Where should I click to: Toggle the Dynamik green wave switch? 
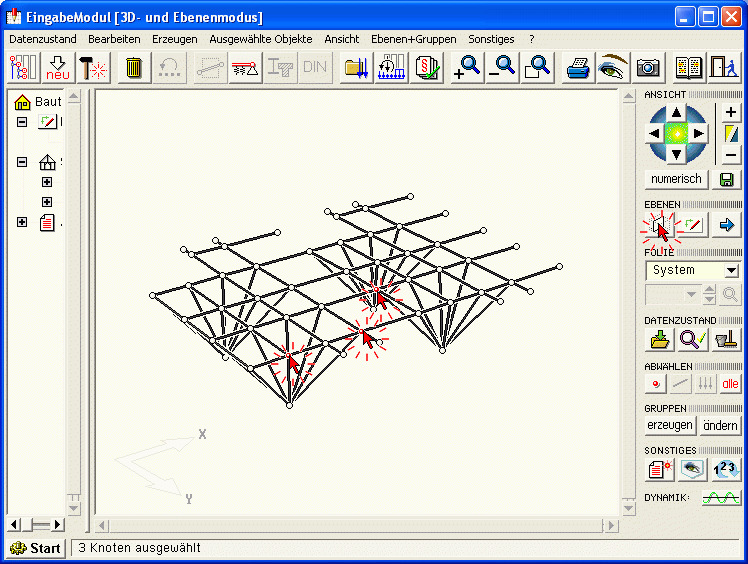720,497
